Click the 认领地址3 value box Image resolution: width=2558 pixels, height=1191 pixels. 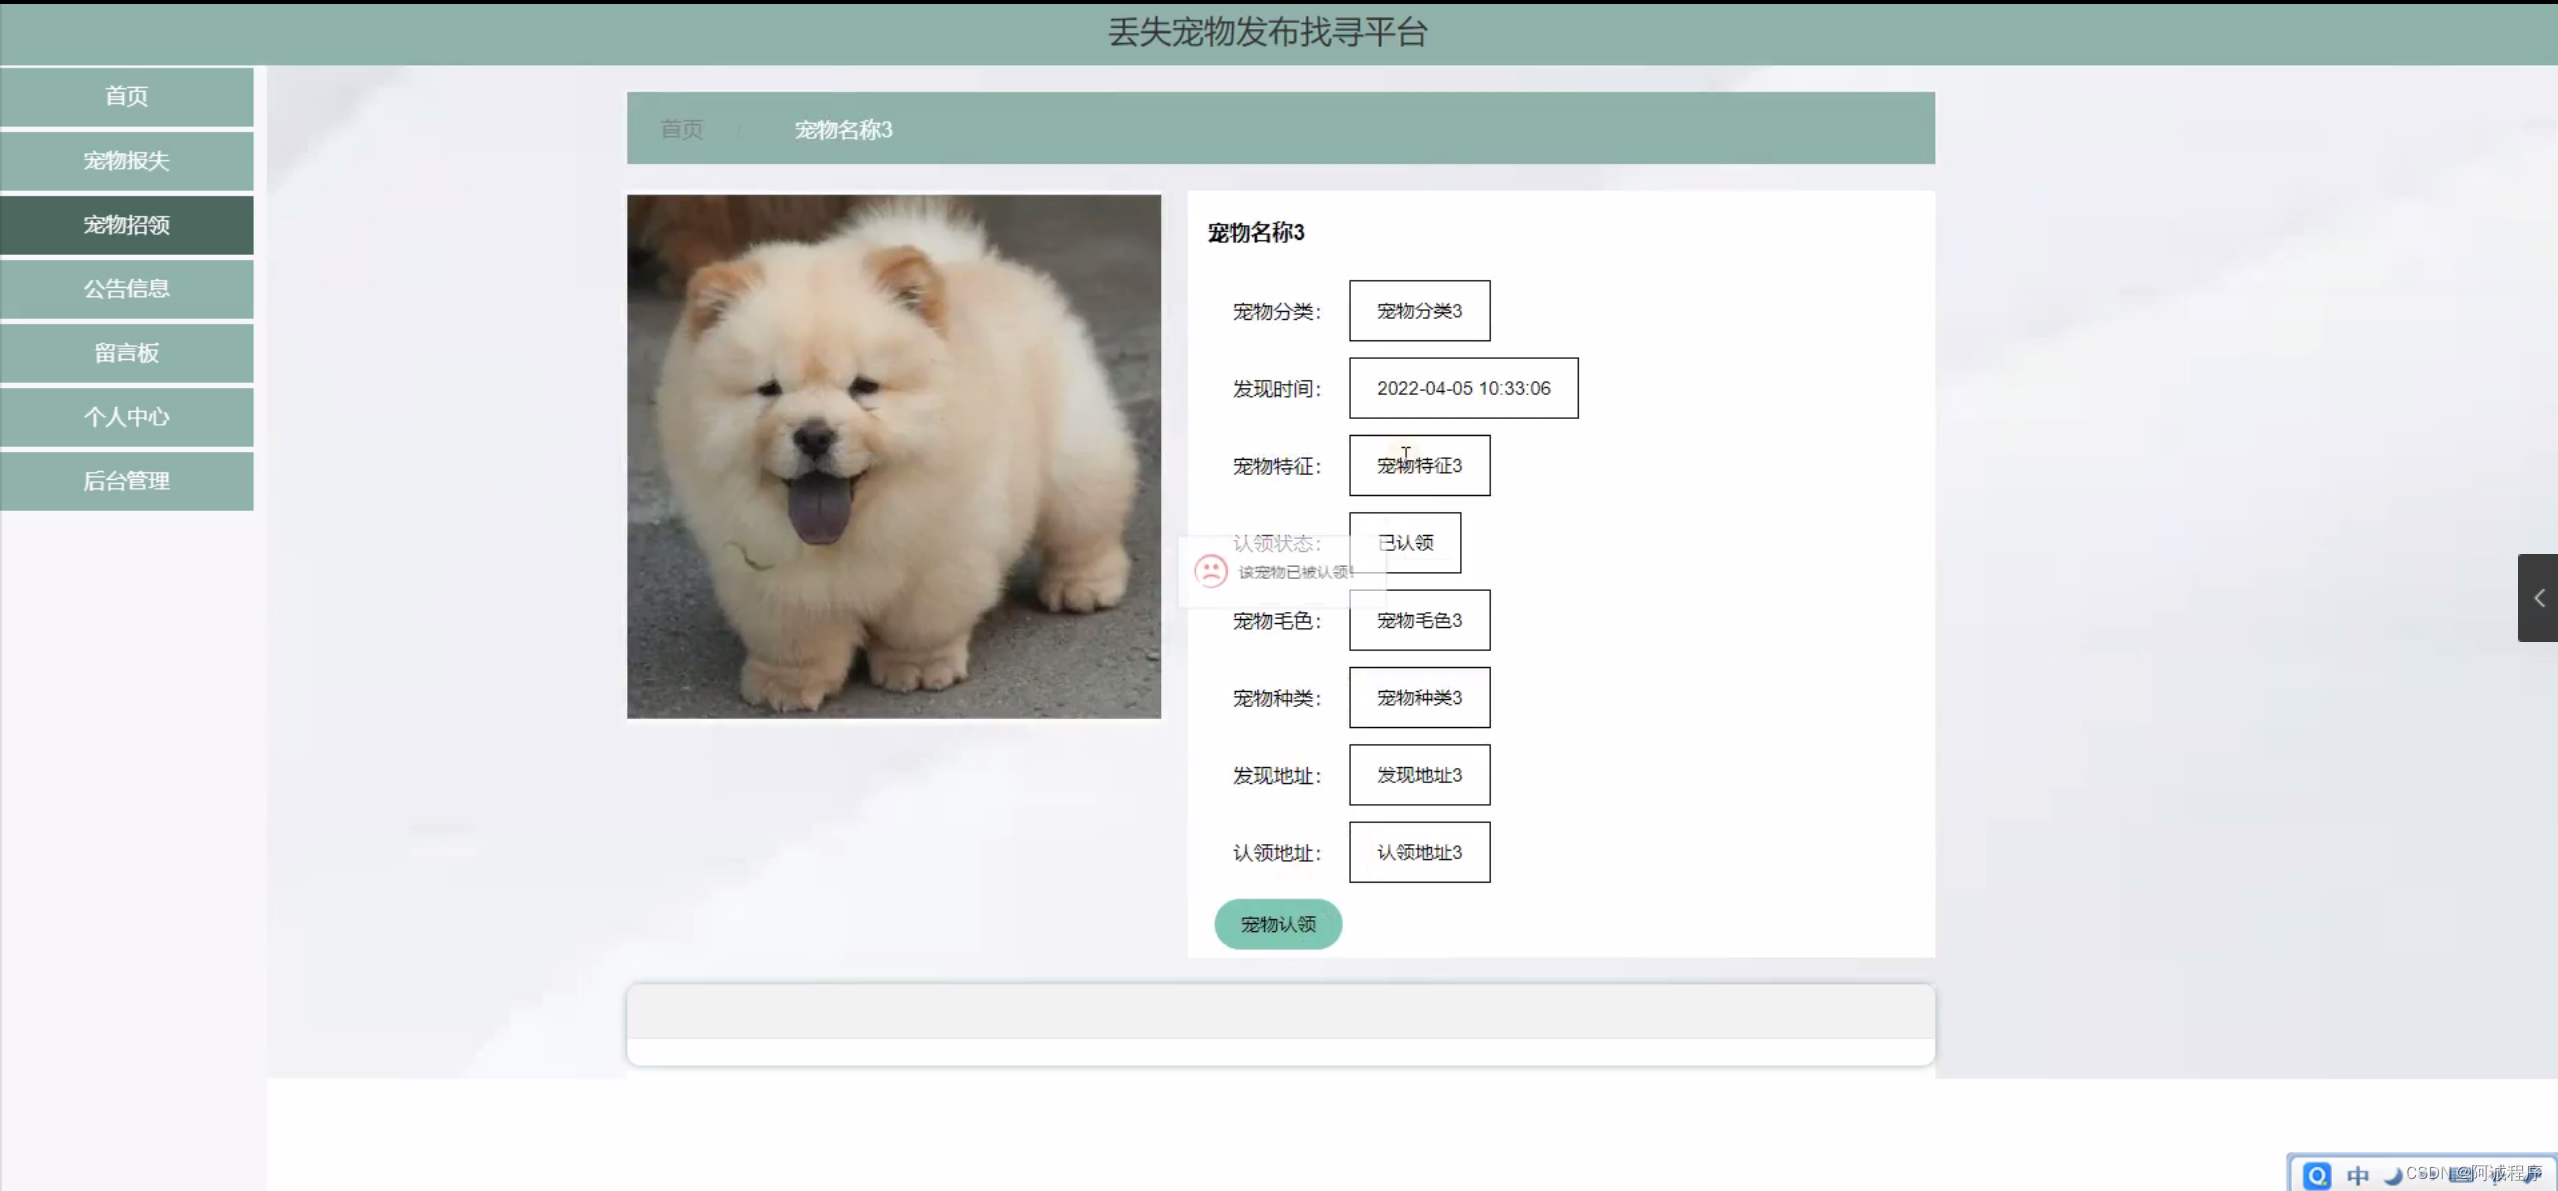[x=1418, y=852]
